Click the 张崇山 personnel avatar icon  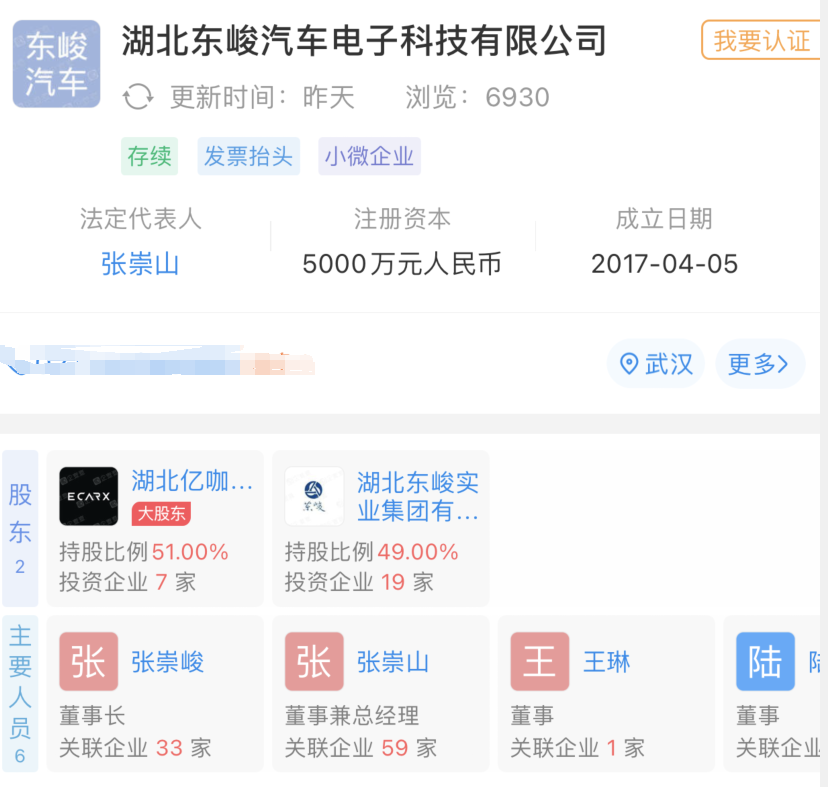click(314, 662)
